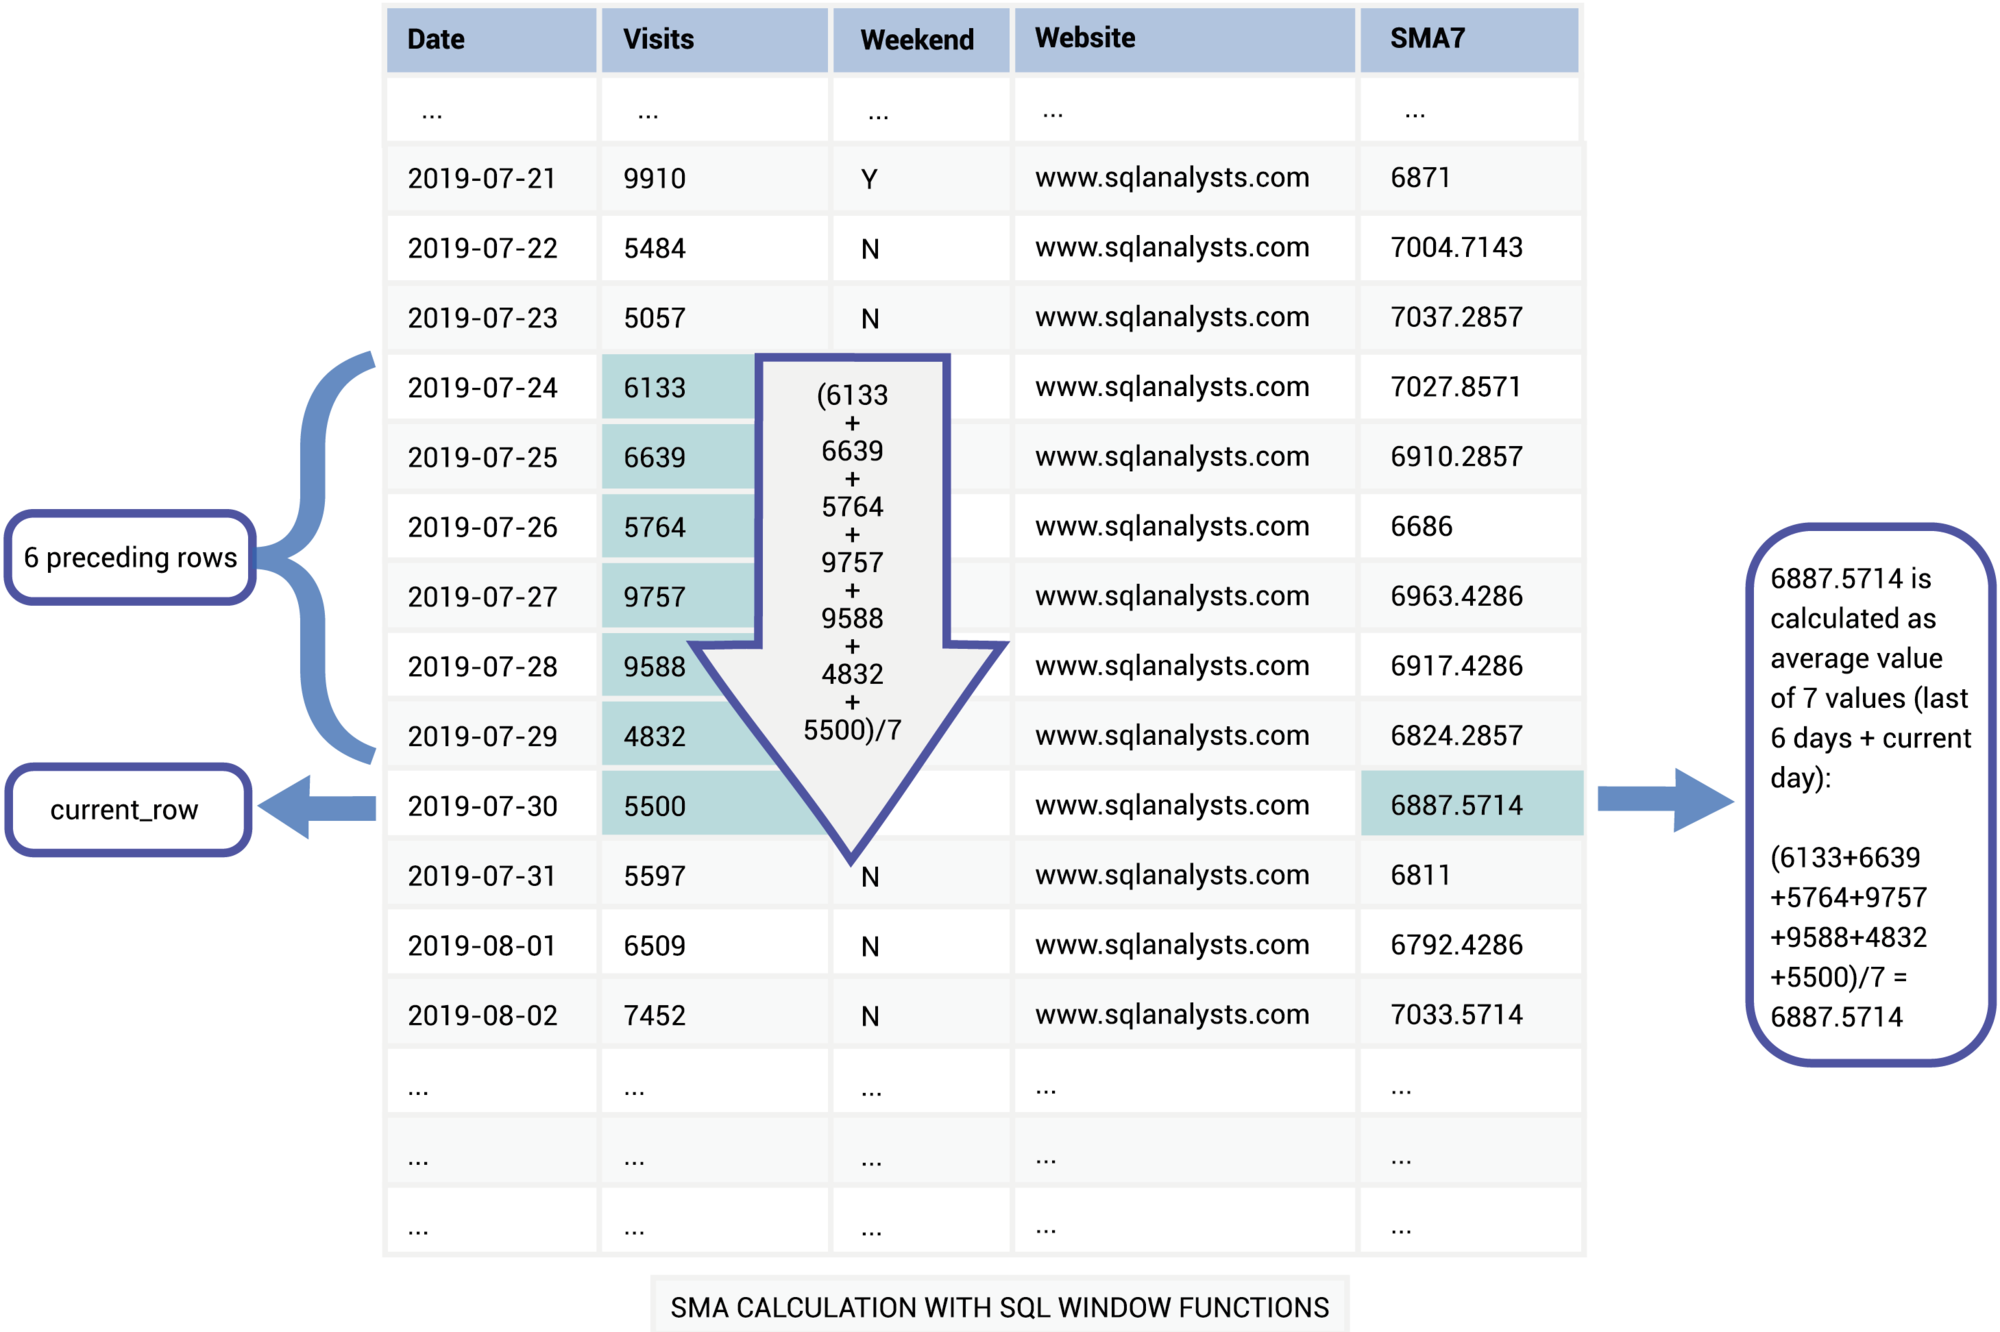The height and width of the screenshot is (1332, 2000).
Task: Select the '6 preceding rows' callout box
Action: tap(131, 558)
